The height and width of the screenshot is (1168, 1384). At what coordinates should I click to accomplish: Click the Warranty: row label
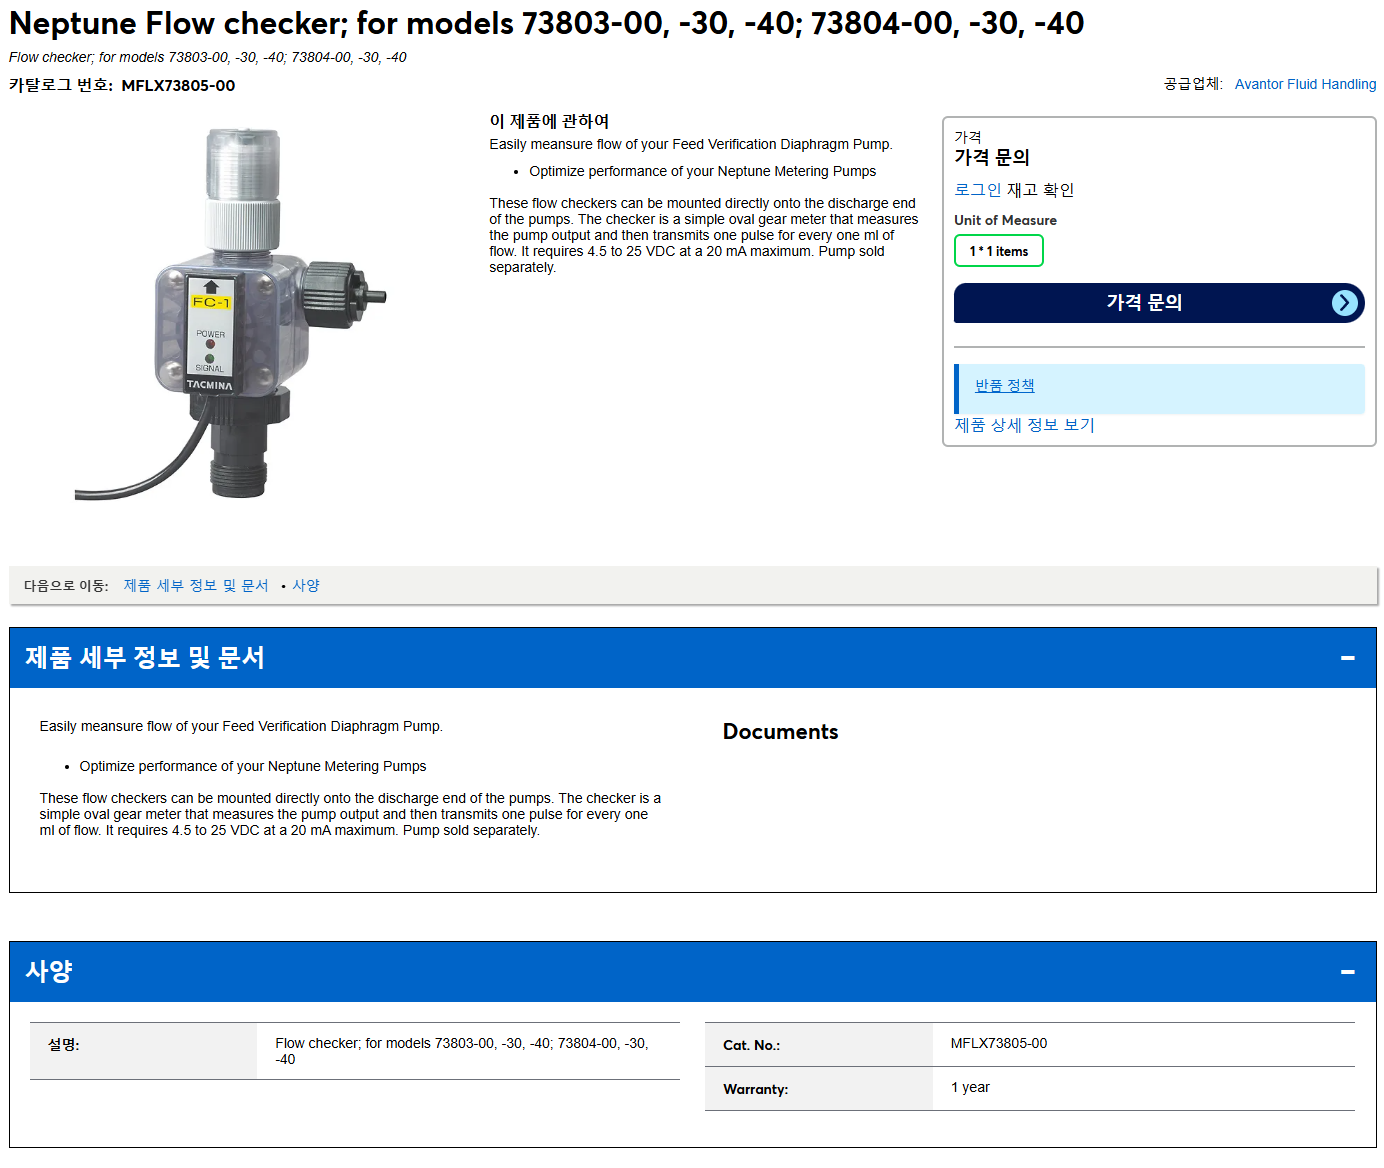pos(755,1089)
